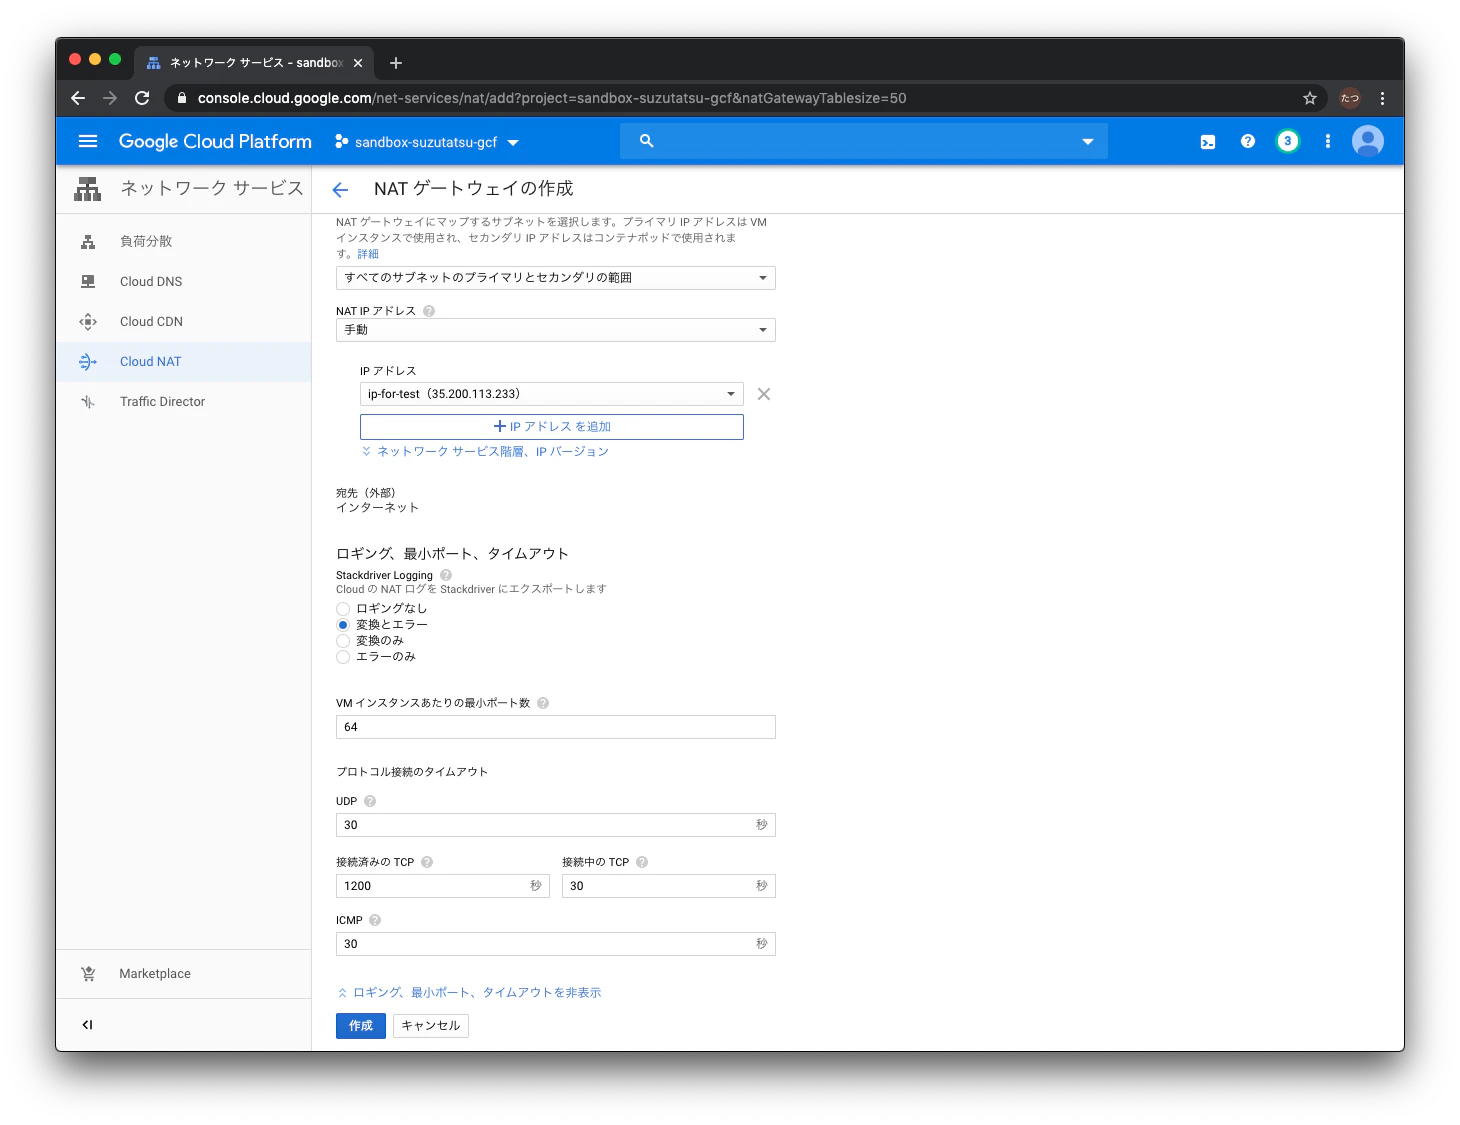Show help for ICMP timeout

[x=375, y=920]
